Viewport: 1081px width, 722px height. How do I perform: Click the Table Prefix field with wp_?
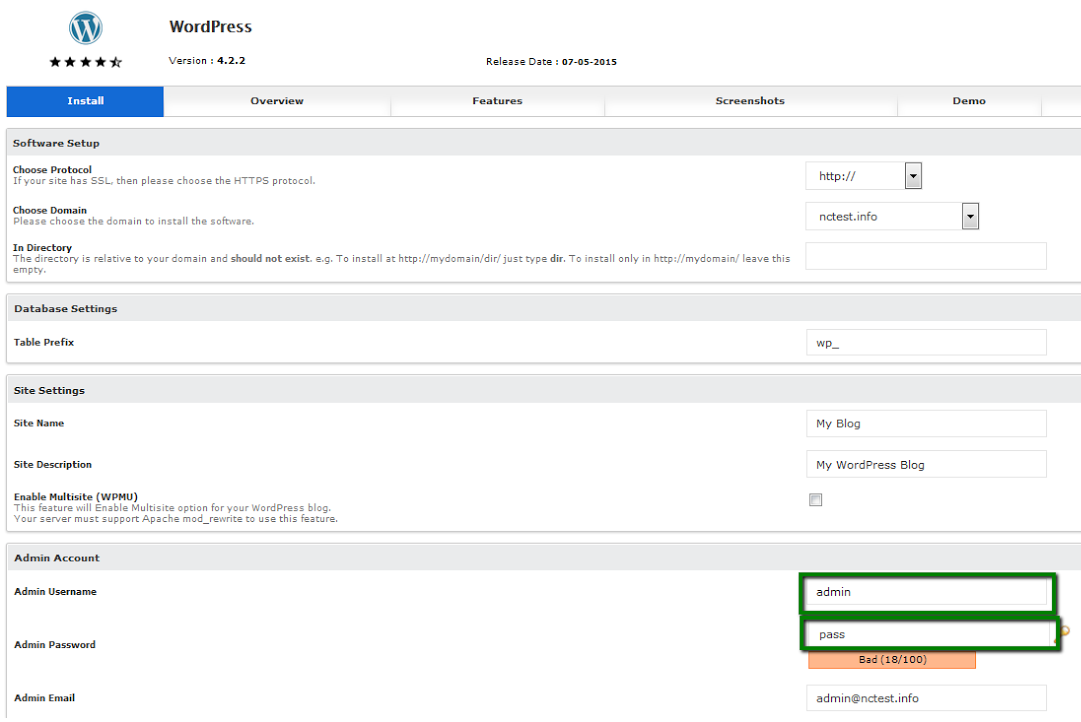pyautogui.click(x=926, y=343)
